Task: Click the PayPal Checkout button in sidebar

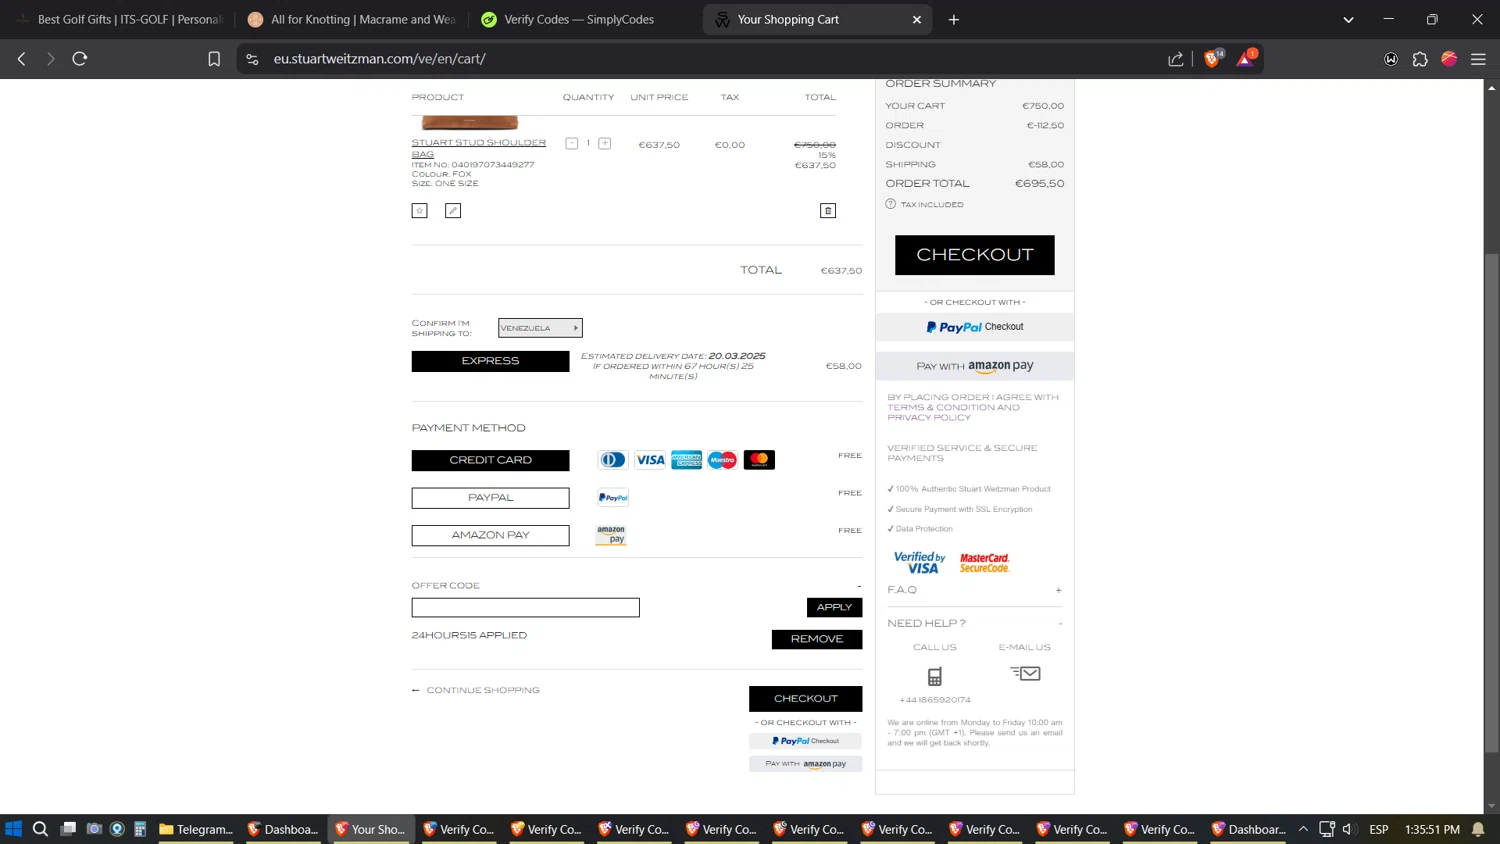Action: pos(974,327)
